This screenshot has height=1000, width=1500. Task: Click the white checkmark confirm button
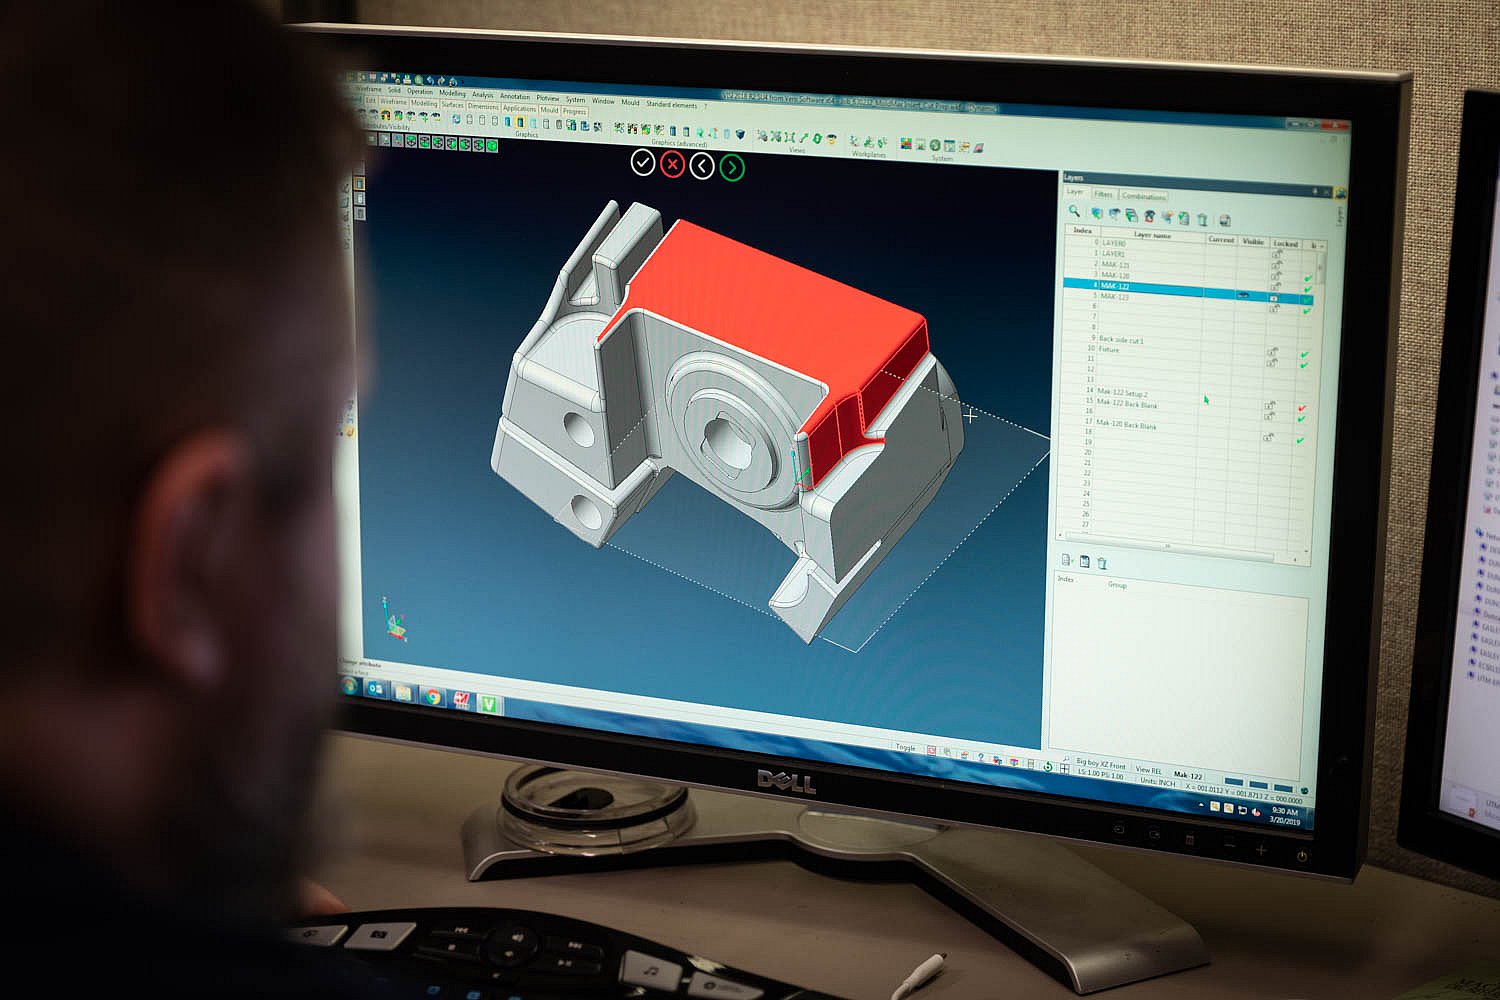pos(643,162)
